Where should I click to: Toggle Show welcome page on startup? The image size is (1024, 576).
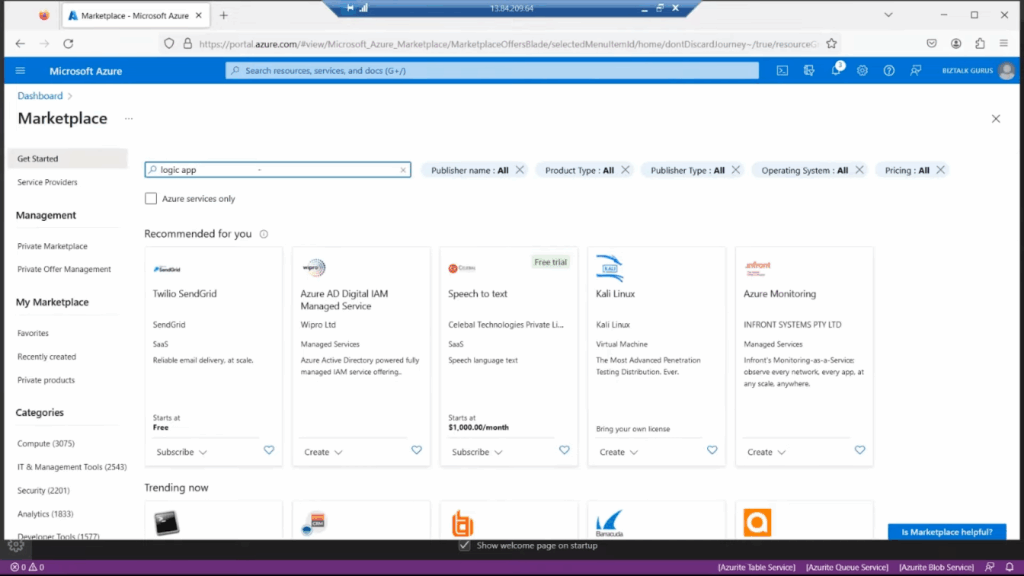pyautogui.click(x=464, y=545)
